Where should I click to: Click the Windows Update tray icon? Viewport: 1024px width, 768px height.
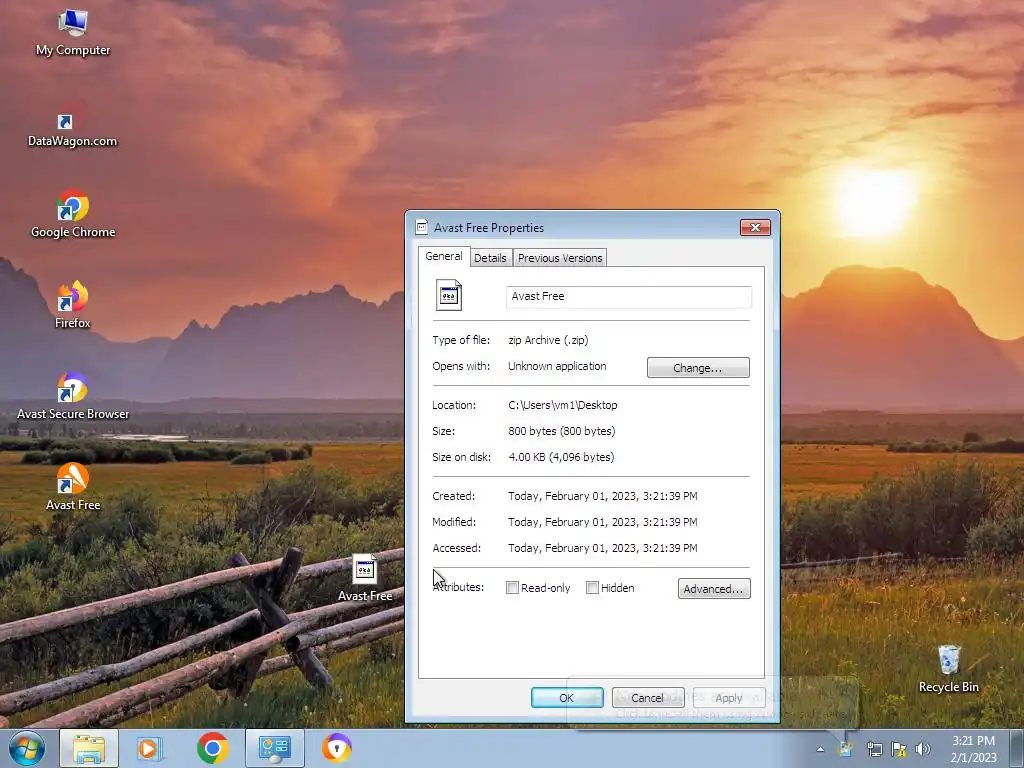pos(845,750)
